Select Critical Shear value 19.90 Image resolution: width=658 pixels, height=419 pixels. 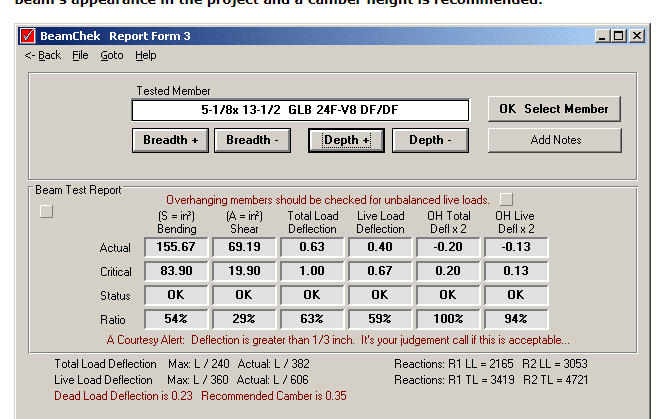click(x=244, y=271)
